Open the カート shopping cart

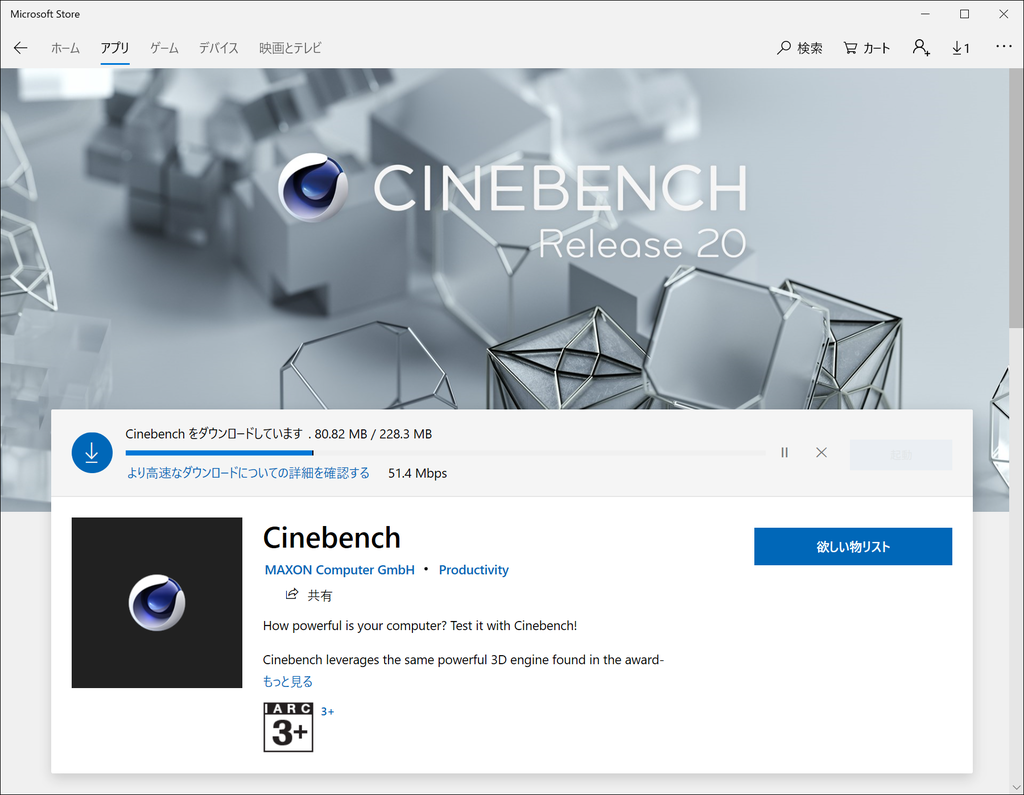tap(867, 48)
